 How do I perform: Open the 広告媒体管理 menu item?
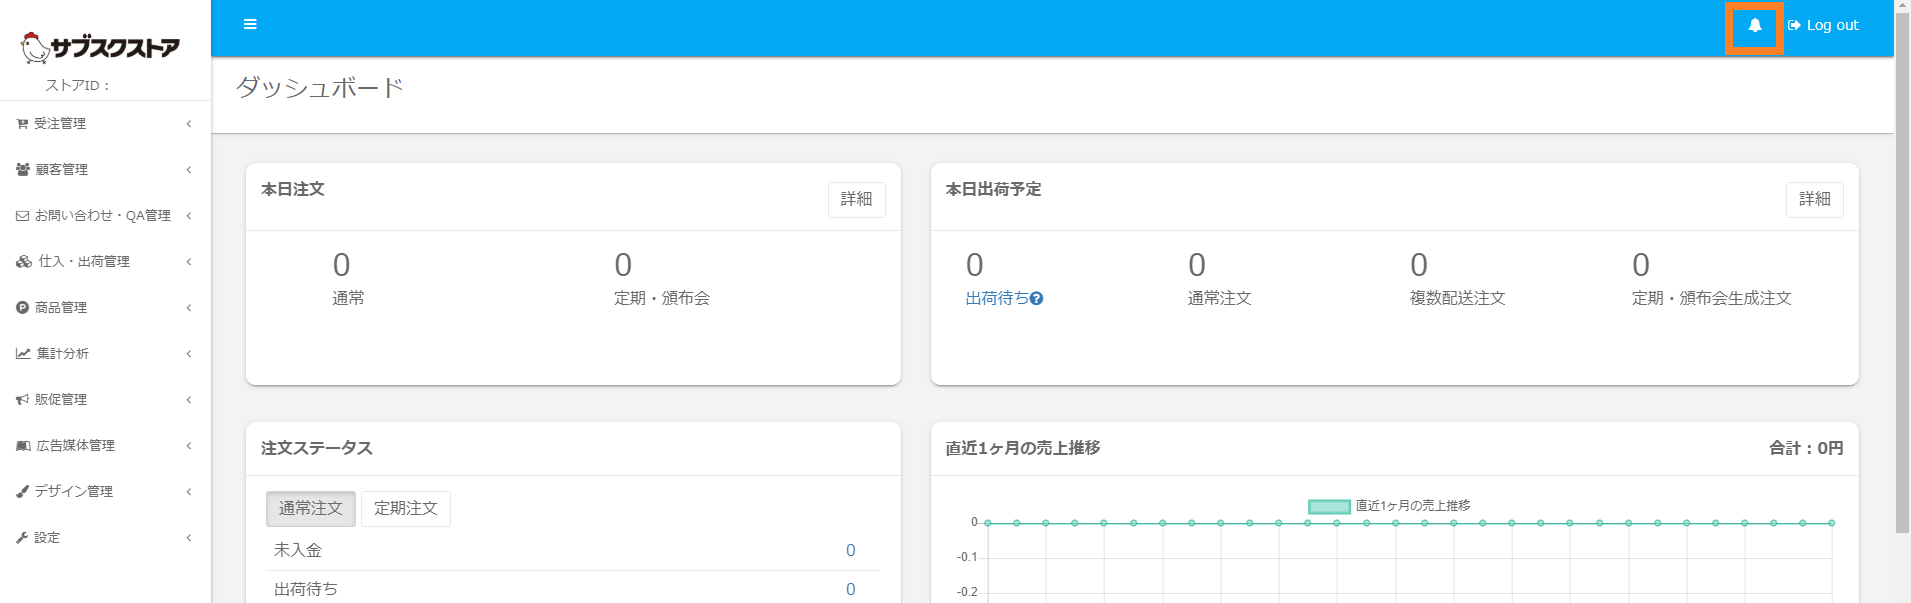(76, 446)
